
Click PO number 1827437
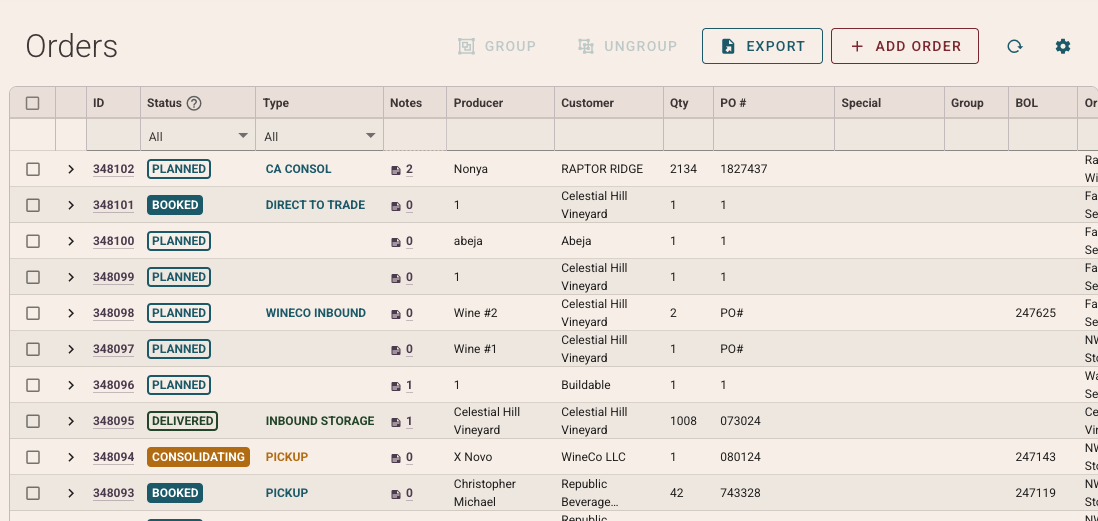(744, 169)
